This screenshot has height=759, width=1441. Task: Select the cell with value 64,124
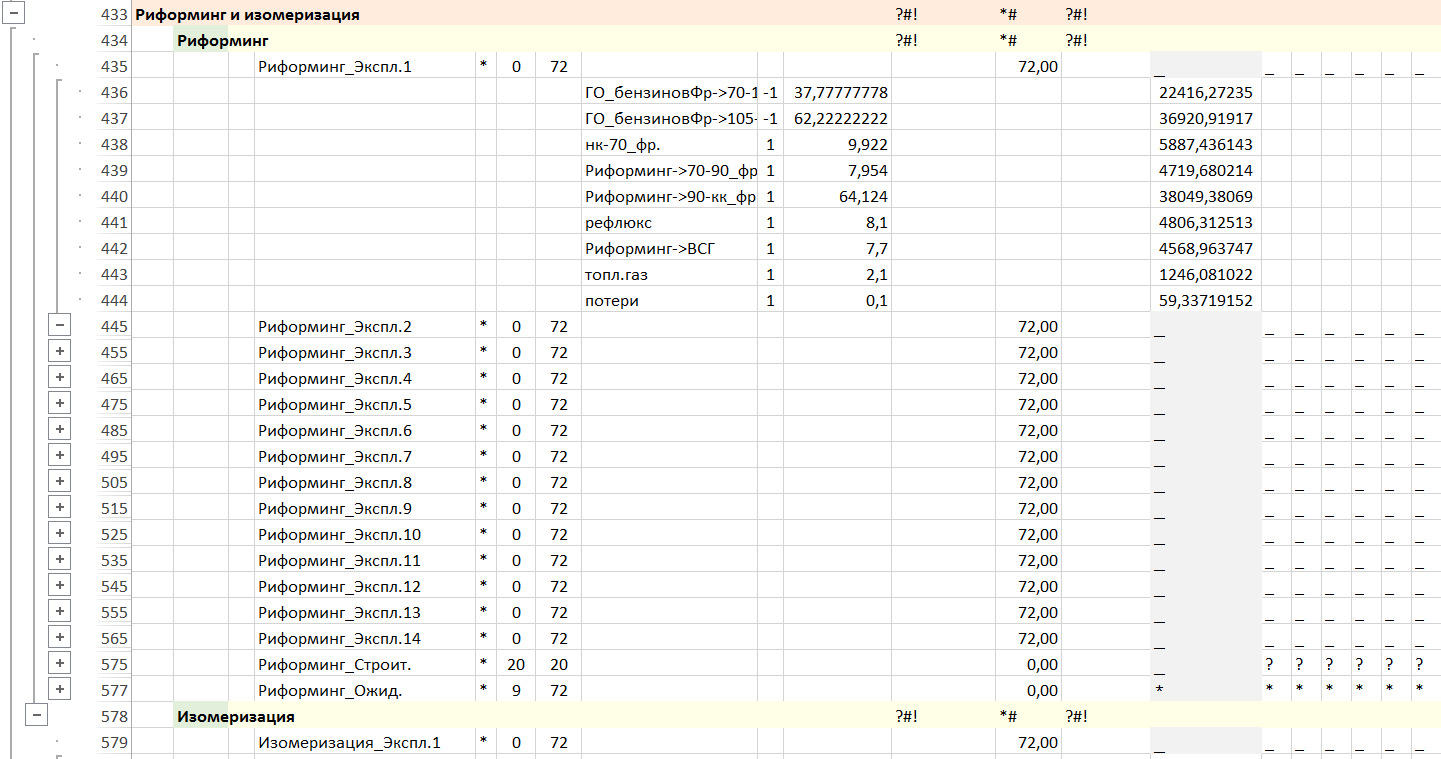point(836,197)
